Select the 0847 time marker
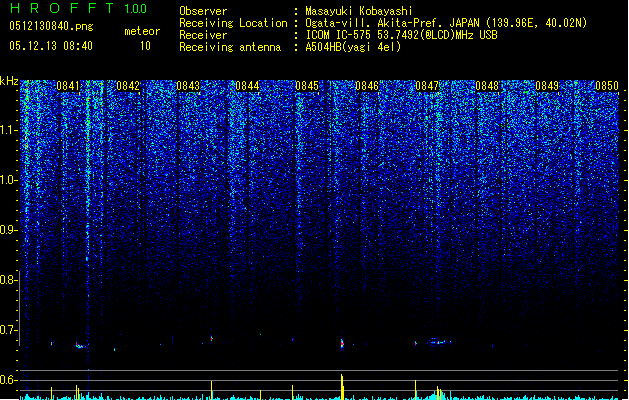 click(x=427, y=86)
